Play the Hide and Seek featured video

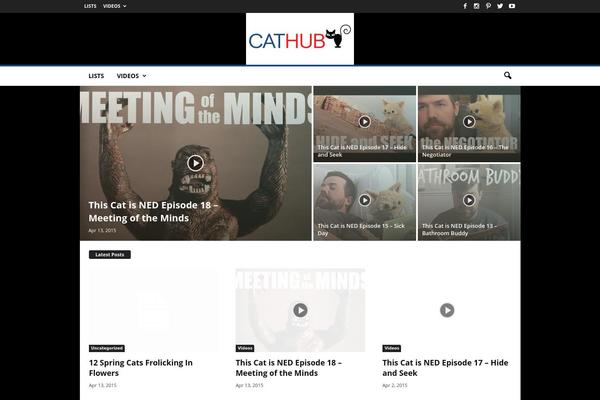pyautogui.click(x=365, y=122)
